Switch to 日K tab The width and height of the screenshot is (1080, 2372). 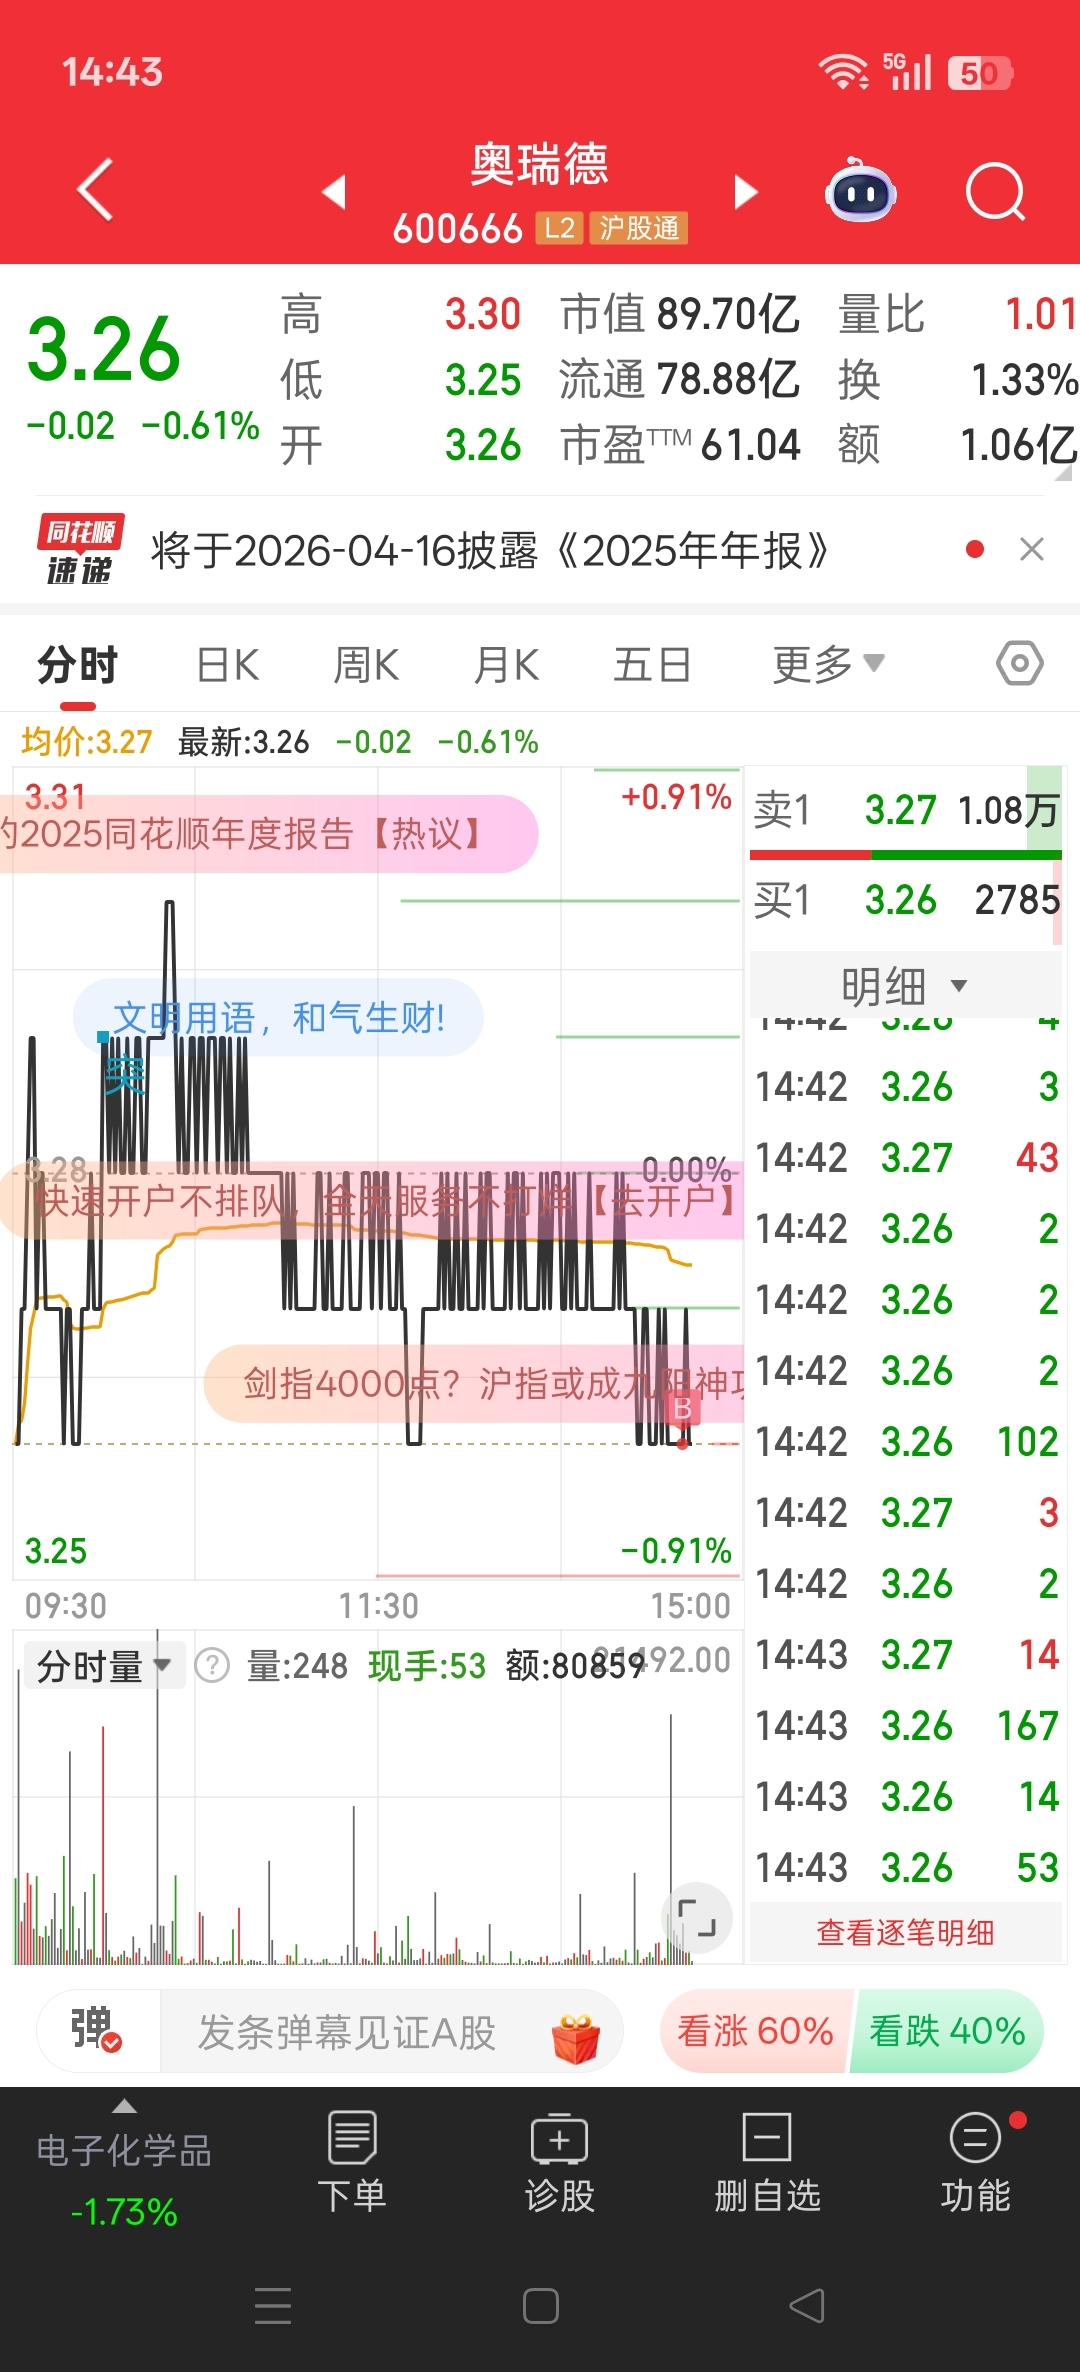point(228,665)
